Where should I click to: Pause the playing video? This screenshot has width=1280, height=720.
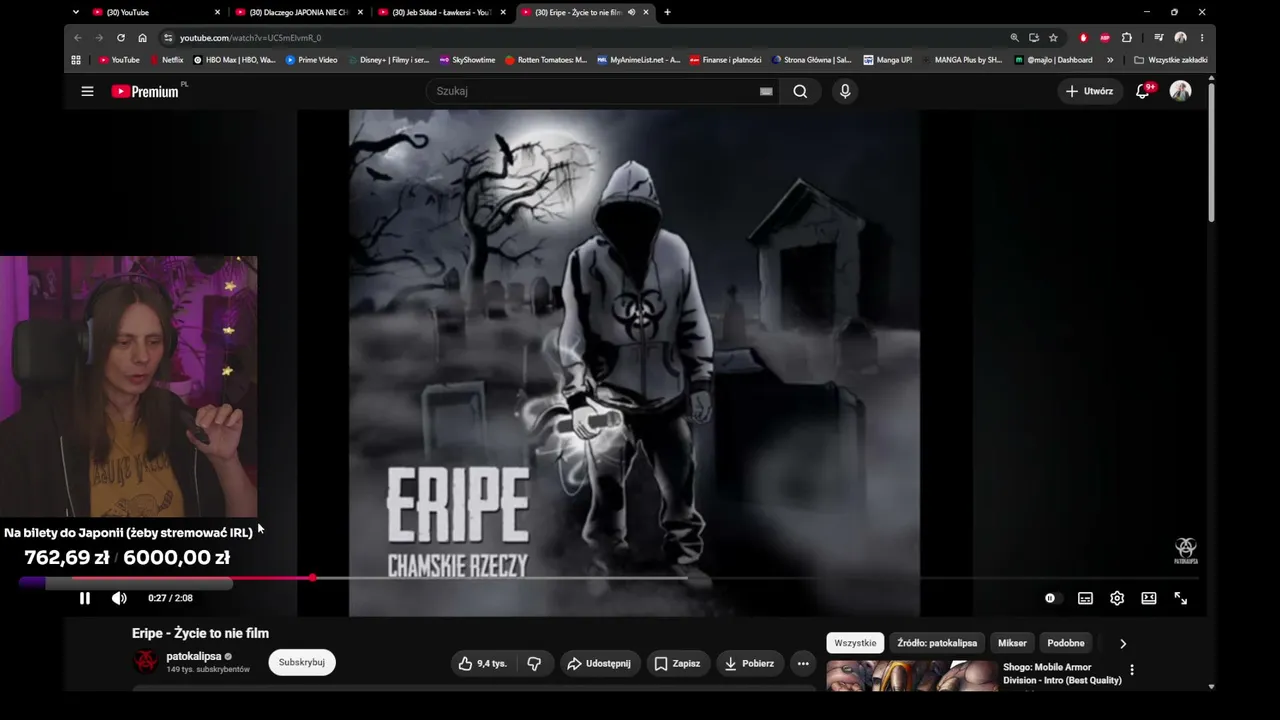[x=85, y=598]
